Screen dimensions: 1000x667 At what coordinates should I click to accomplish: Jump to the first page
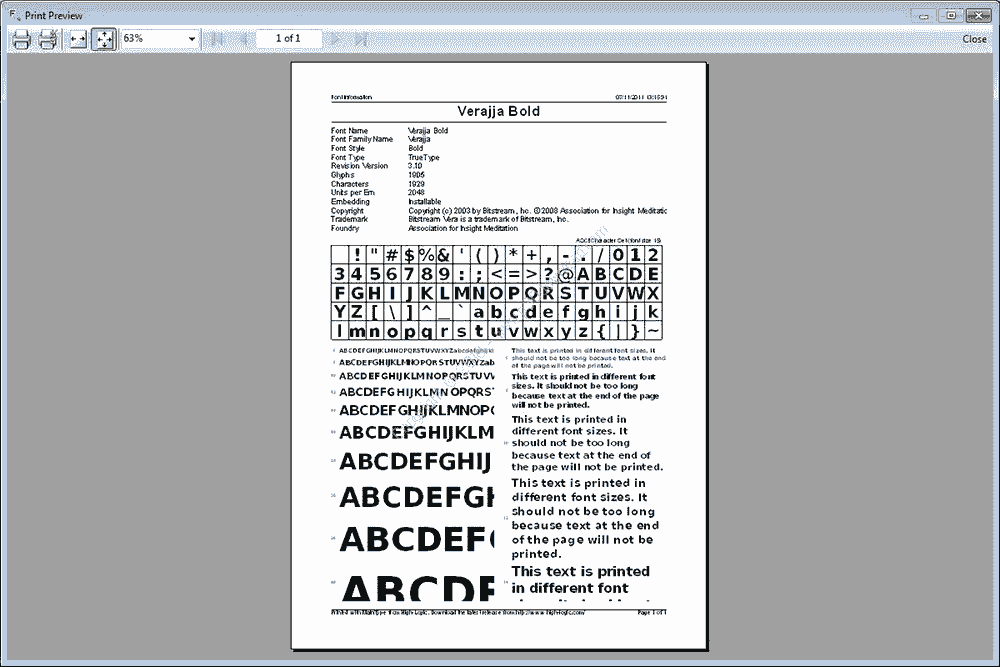[214, 40]
